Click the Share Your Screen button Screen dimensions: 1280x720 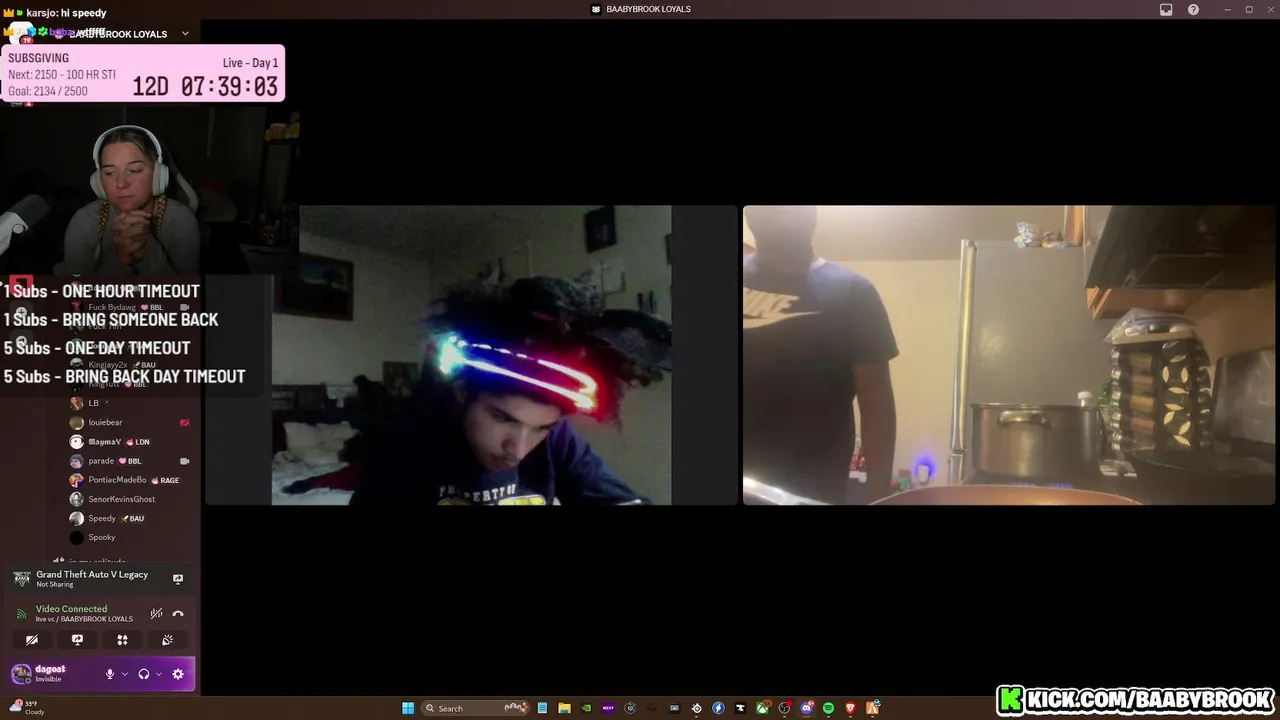77,640
